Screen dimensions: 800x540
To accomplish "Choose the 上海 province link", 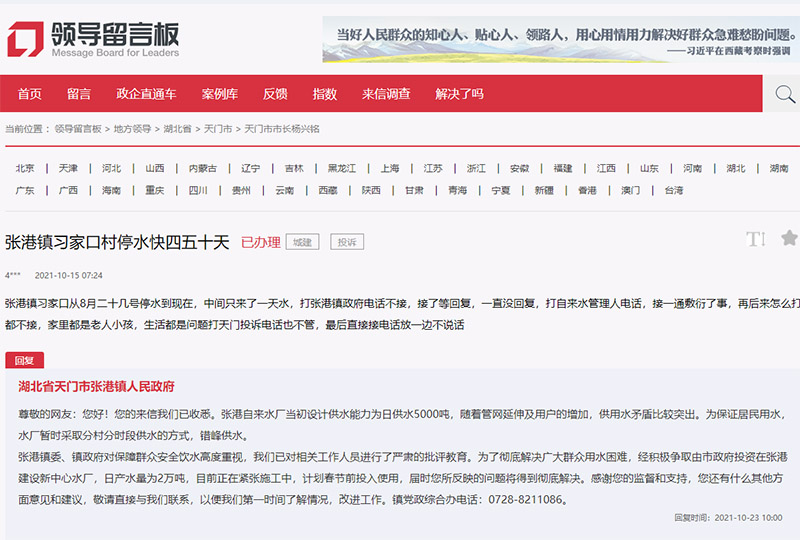I will (390, 168).
